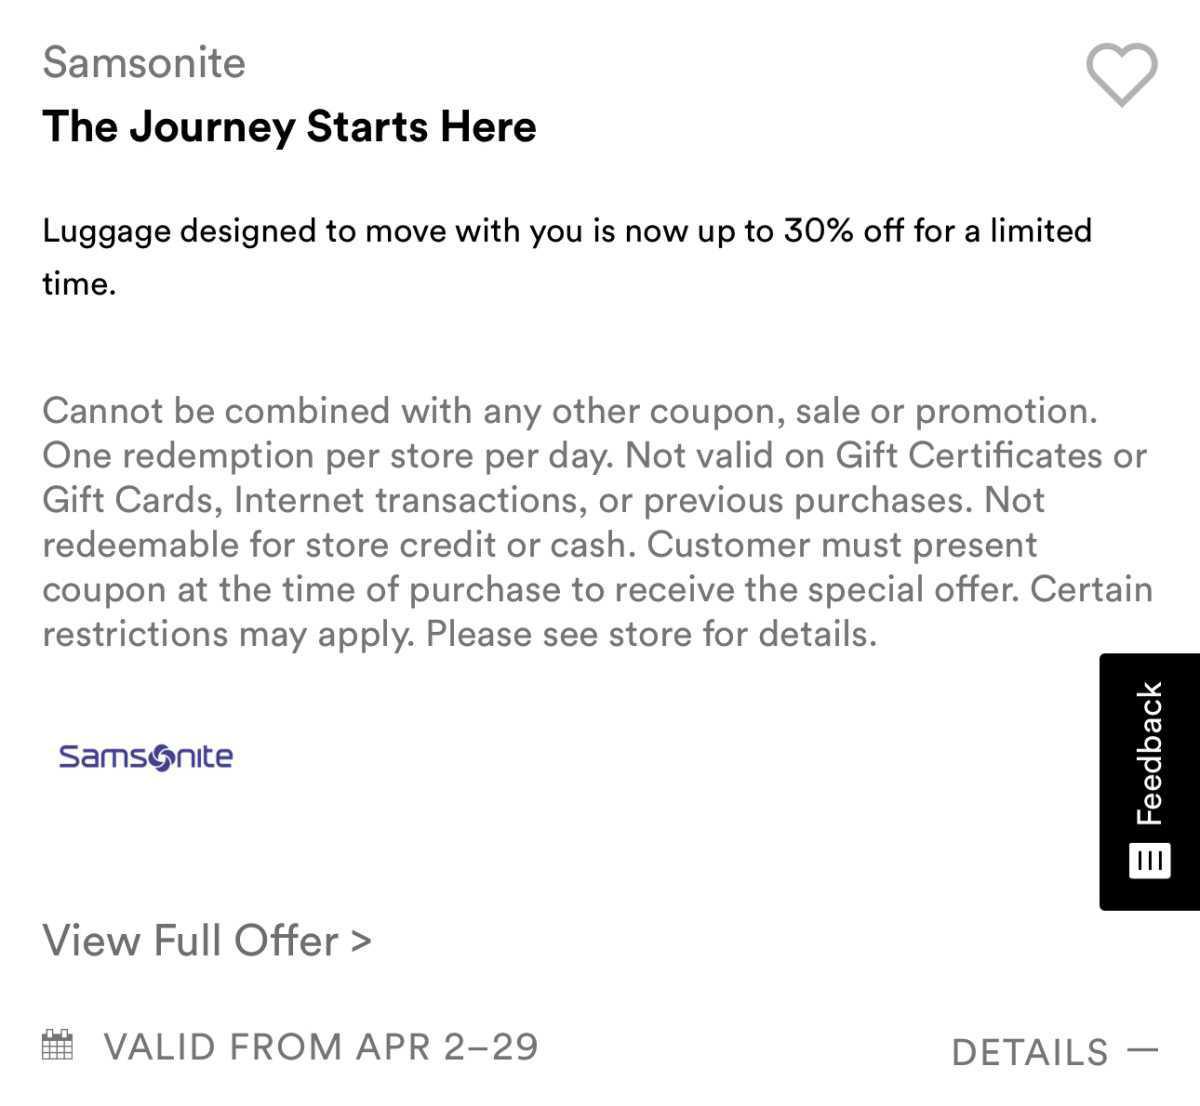Image resolution: width=1200 pixels, height=1106 pixels.
Task: Click the Valid From Apr 2–29 text
Action: [321, 1047]
